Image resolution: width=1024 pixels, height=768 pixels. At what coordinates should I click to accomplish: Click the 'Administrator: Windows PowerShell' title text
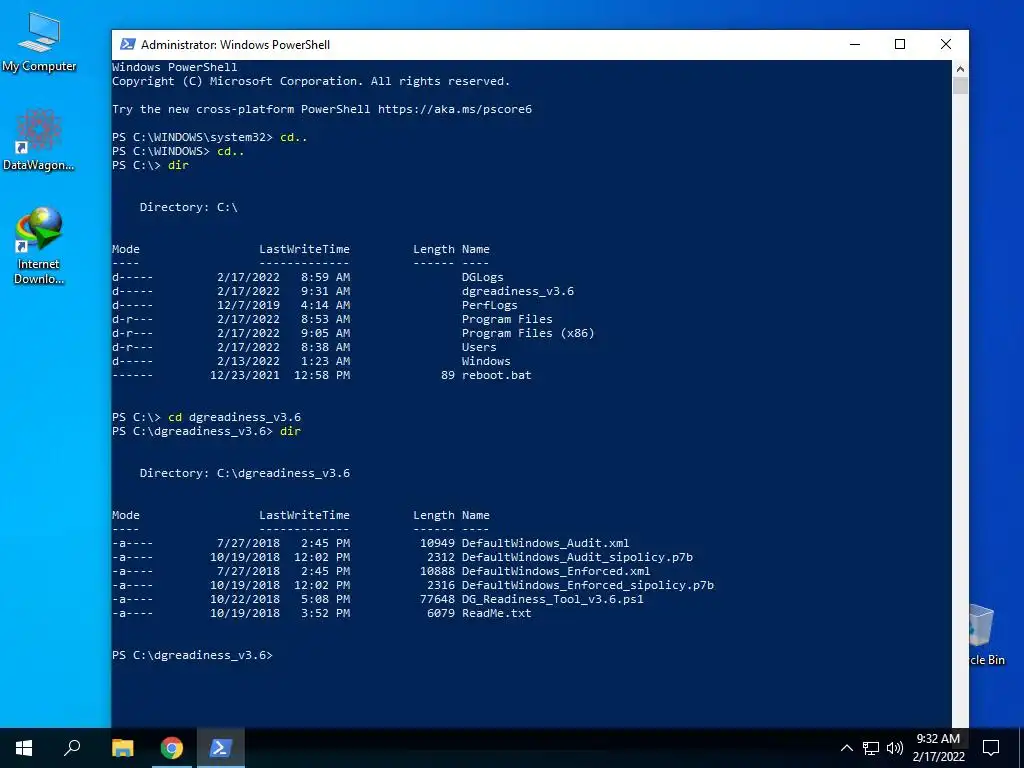236,44
